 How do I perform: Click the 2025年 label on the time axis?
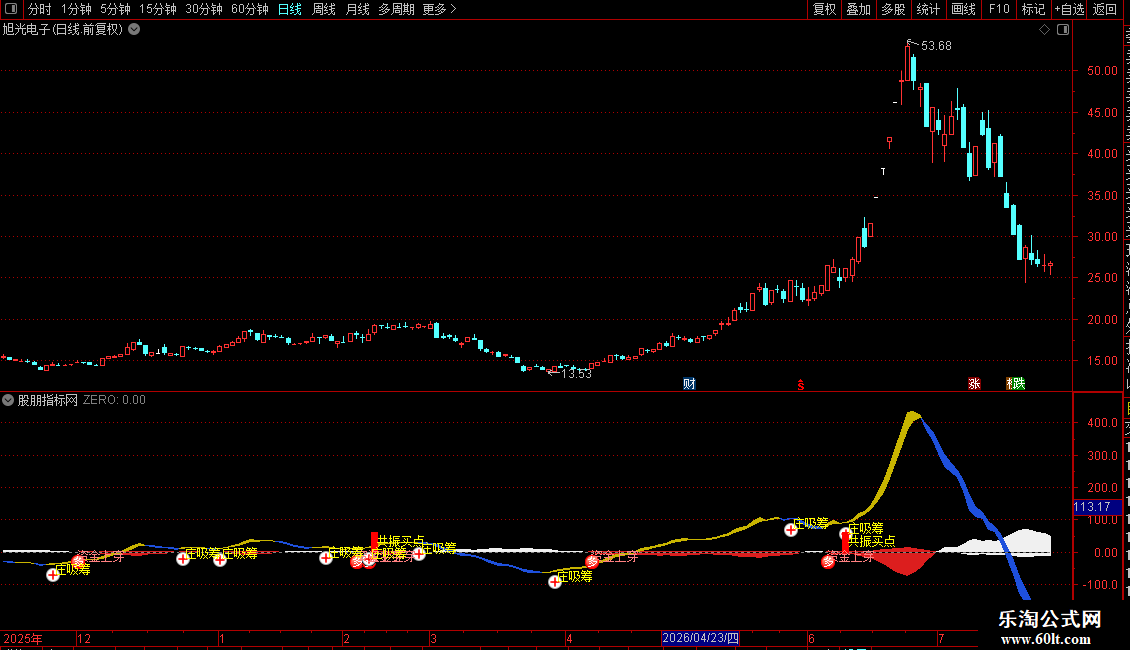[x=22, y=638]
